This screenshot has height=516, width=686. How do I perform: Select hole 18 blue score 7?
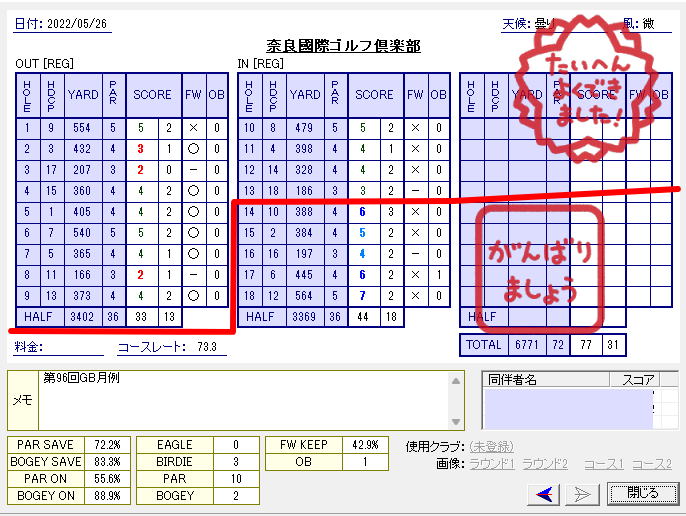pos(363,296)
